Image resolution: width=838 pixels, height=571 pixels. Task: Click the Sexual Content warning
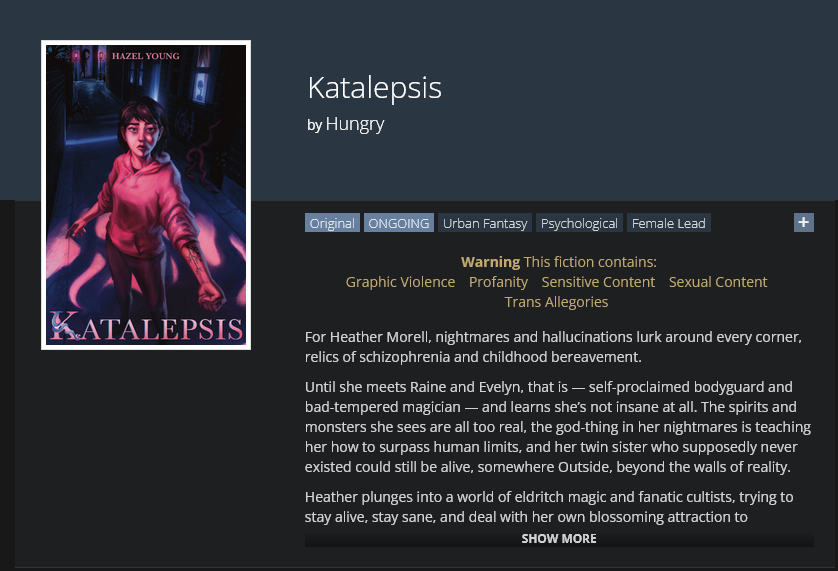click(718, 282)
